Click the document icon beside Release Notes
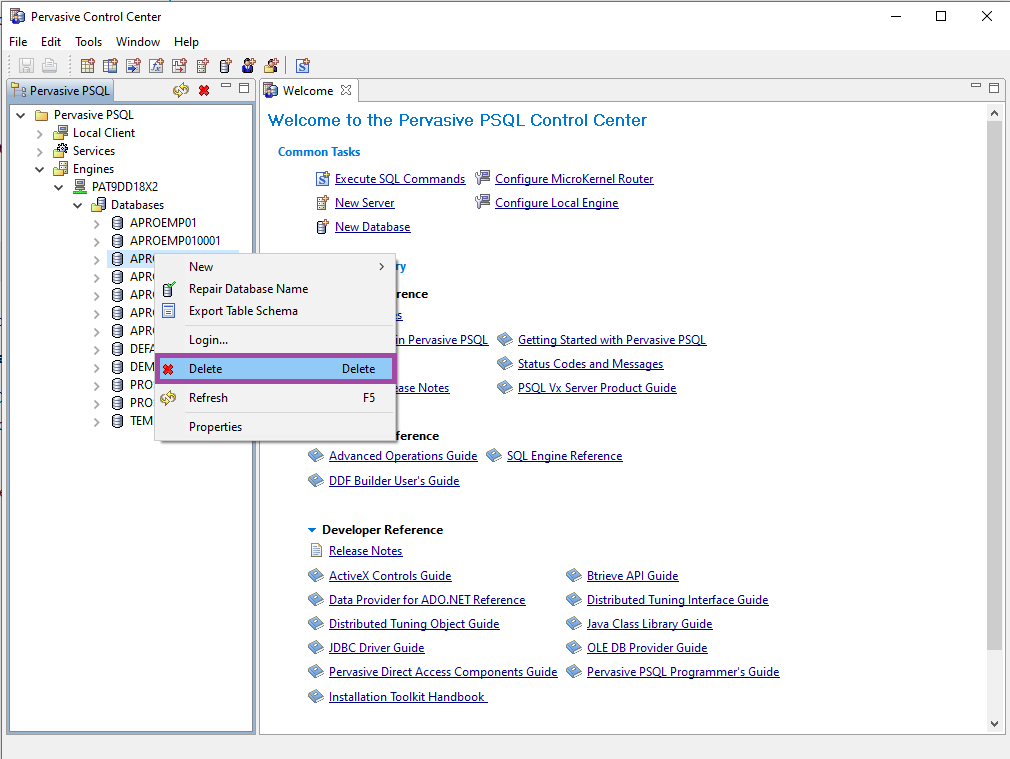 pyautogui.click(x=316, y=550)
